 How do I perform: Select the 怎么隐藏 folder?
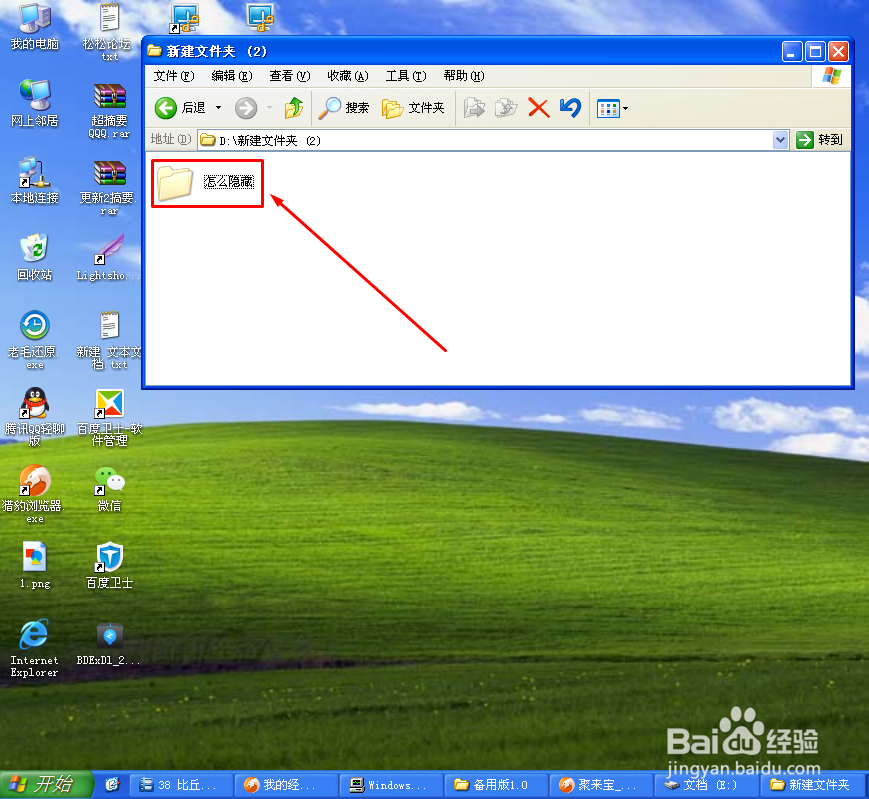point(206,183)
